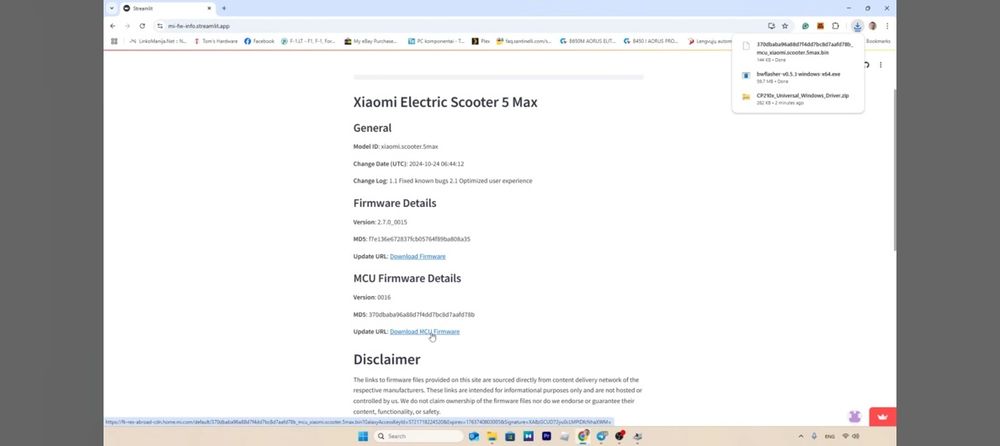Show hidden system tray icons chevron
This screenshot has width=1000, height=446.
tap(801, 436)
